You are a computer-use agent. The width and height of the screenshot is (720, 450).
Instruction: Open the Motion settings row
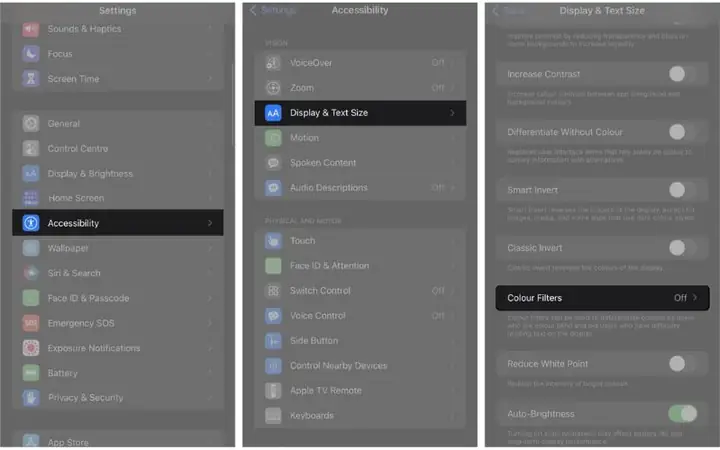coord(360,138)
